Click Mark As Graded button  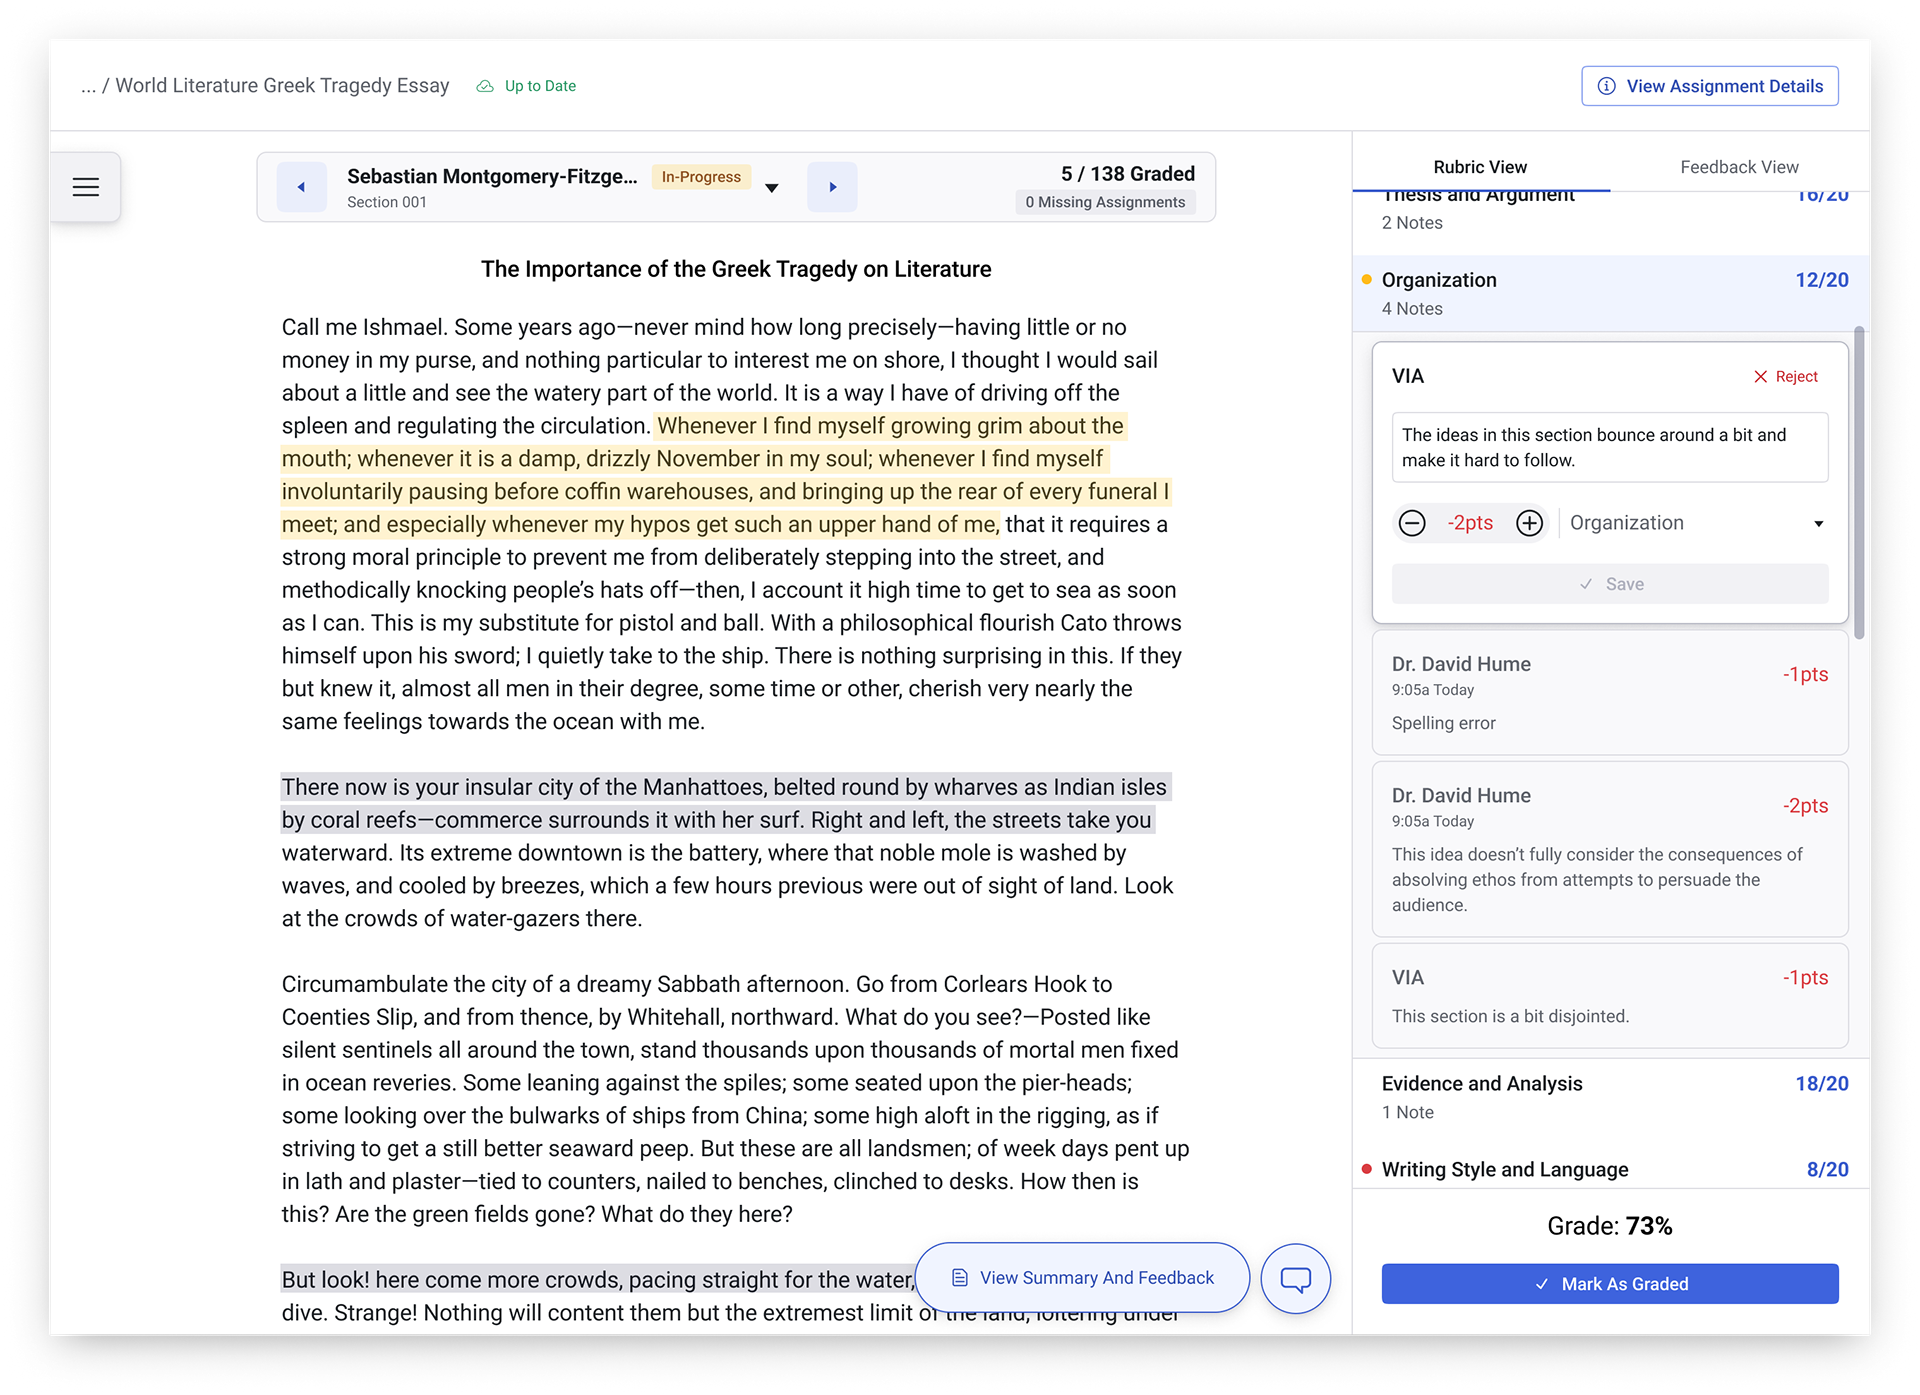click(x=1610, y=1284)
